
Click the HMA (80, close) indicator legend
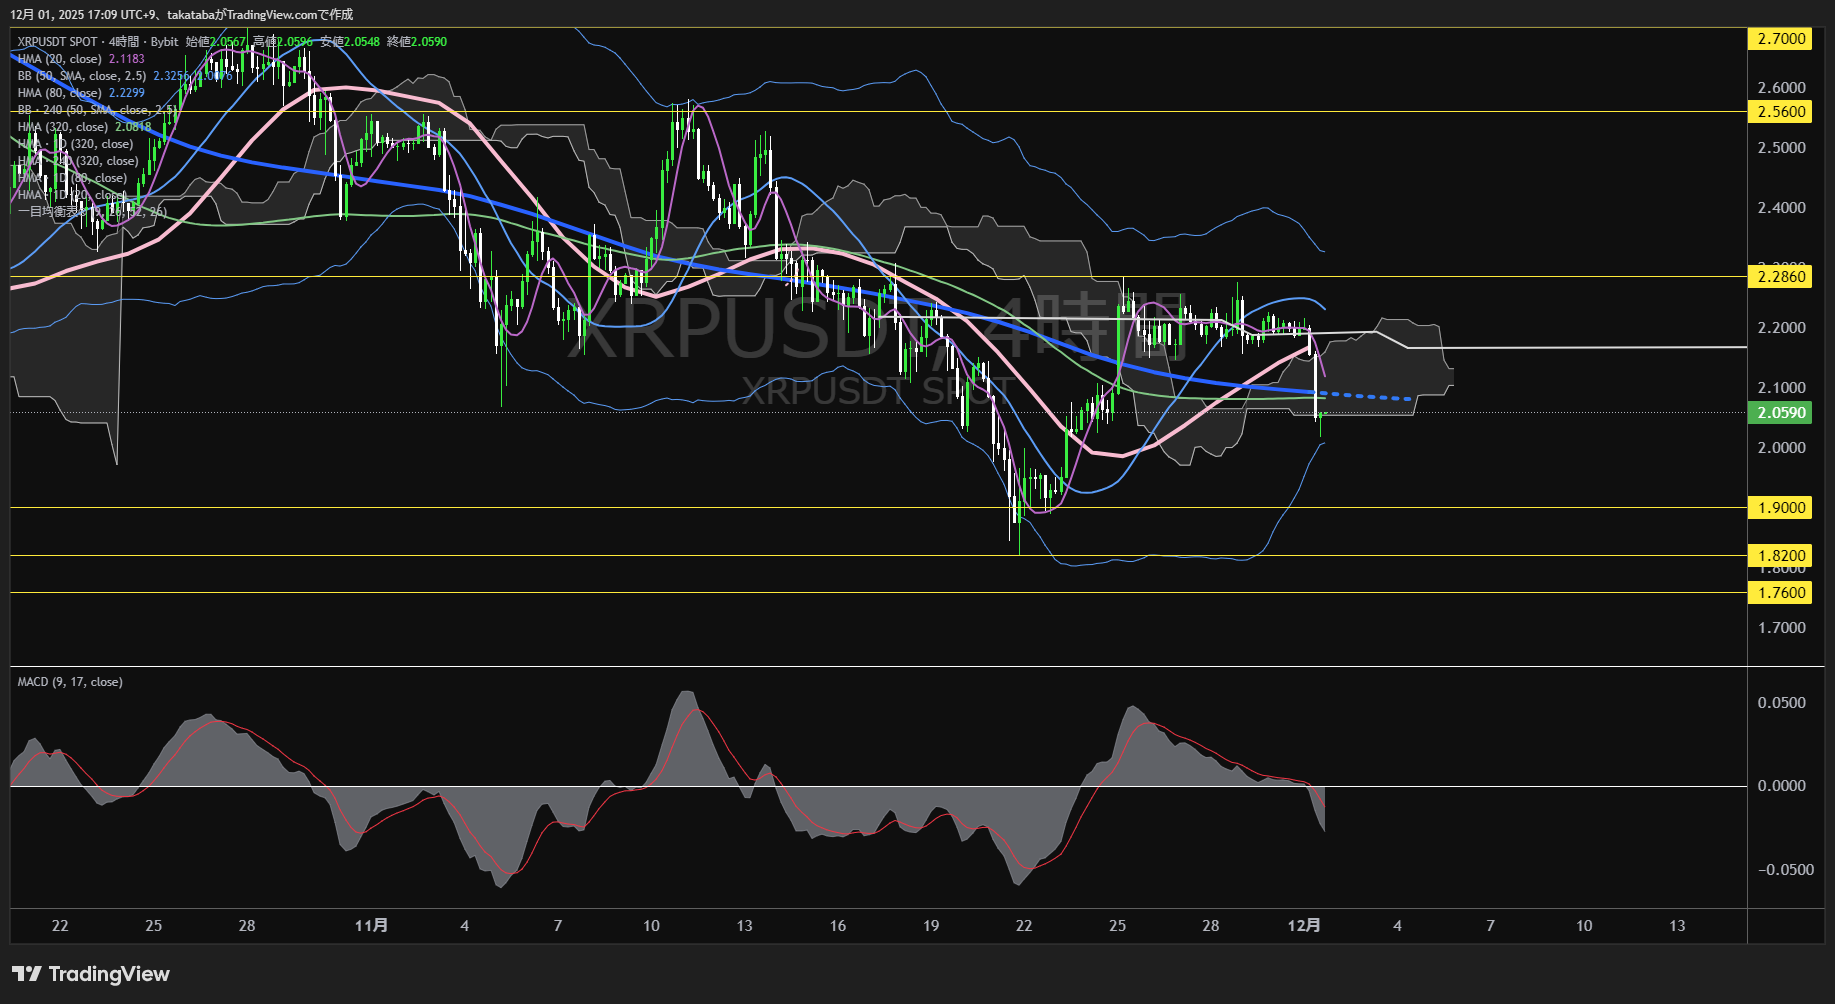[60, 93]
